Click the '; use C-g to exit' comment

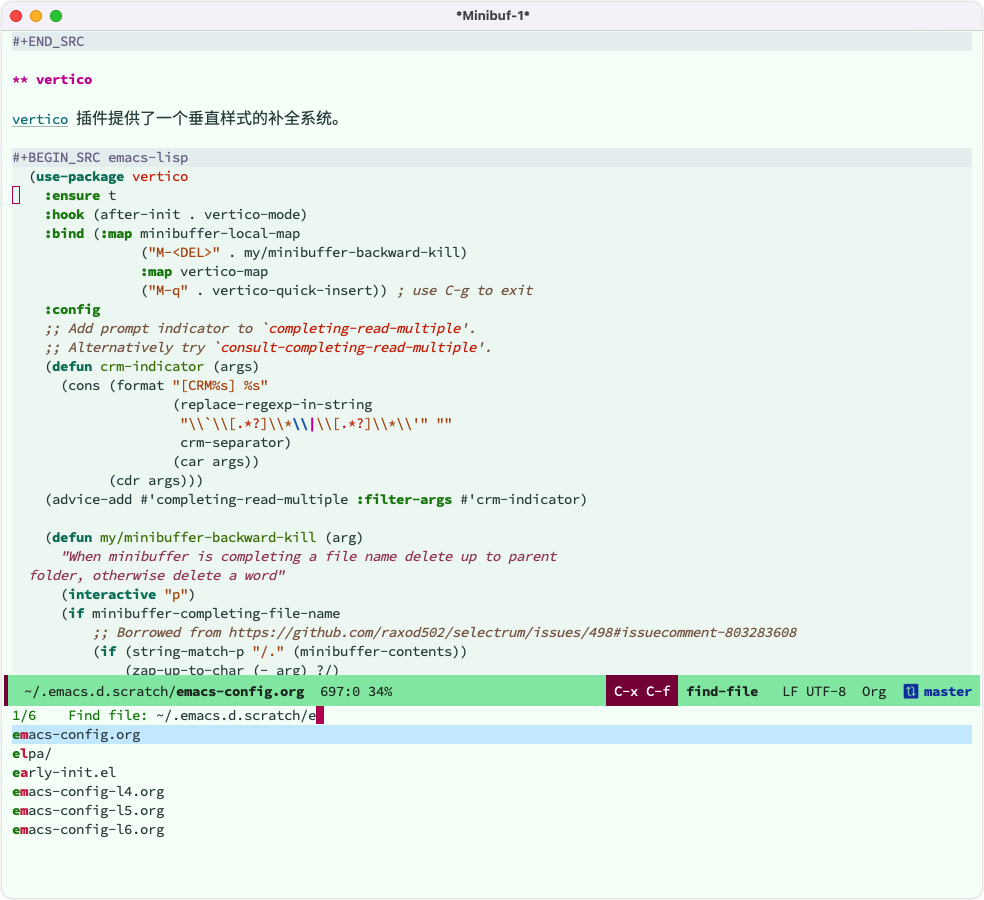coord(465,291)
